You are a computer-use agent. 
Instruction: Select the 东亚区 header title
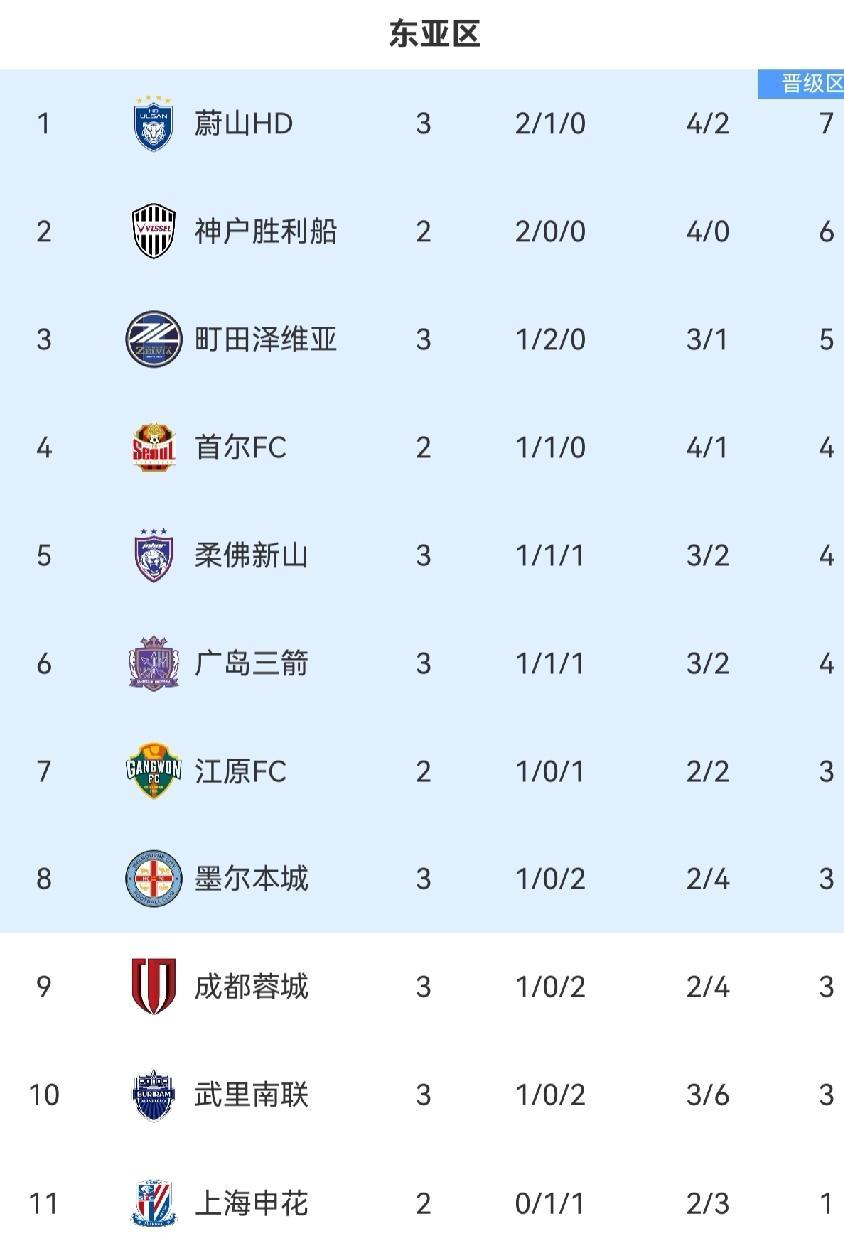click(434, 35)
